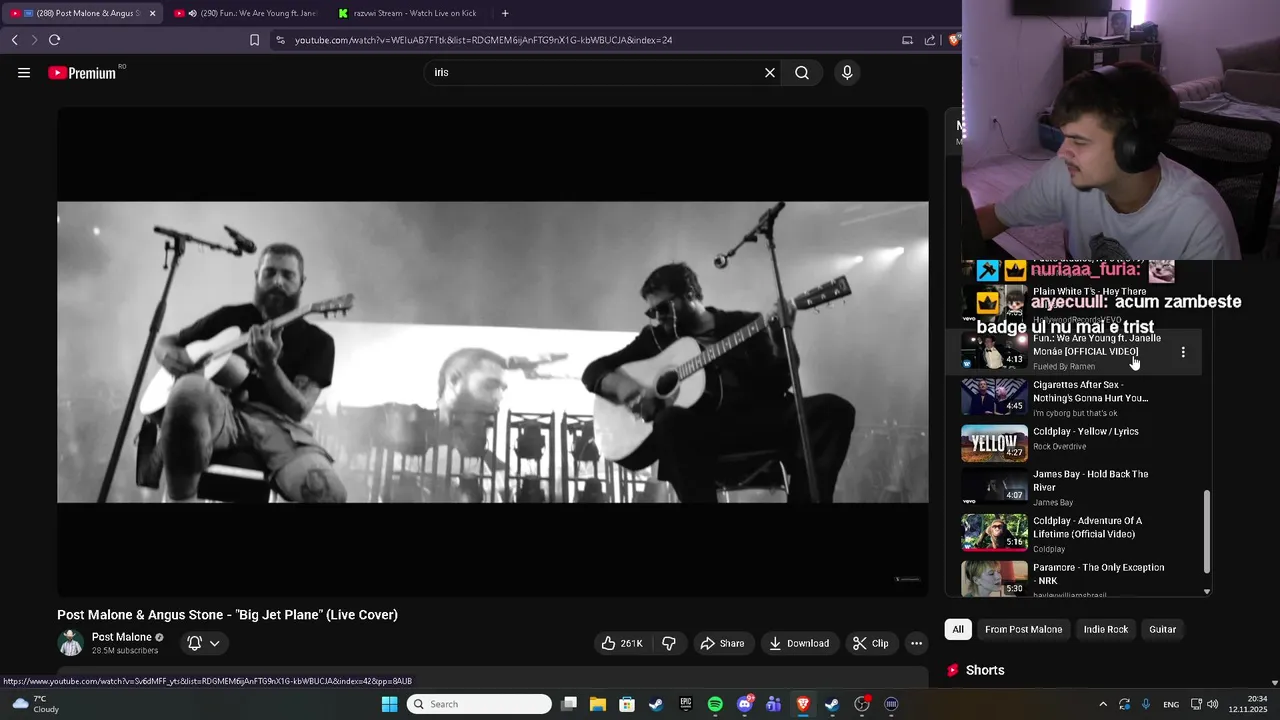Download the video
The height and width of the screenshot is (720, 1280).
tap(799, 643)
